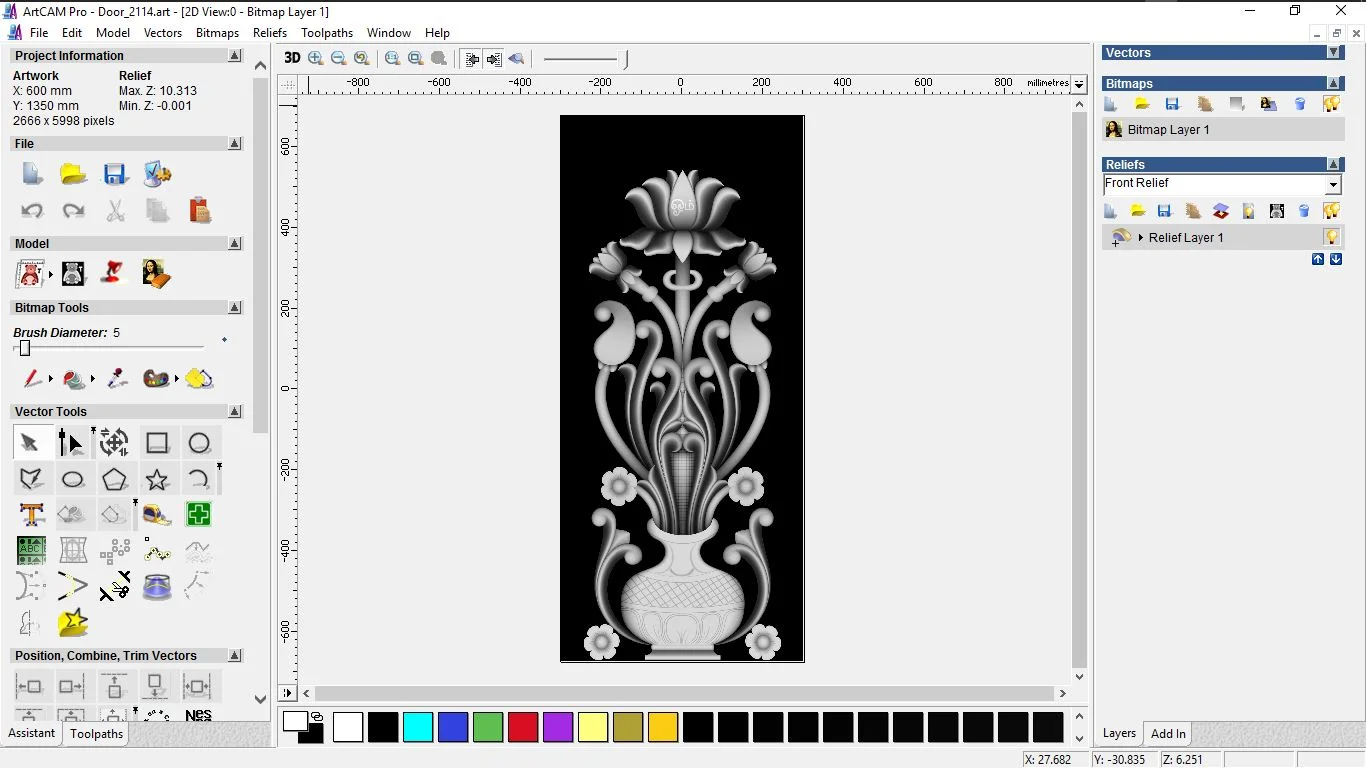Viewport: 1366px width, 768px height.
Task: Open the Toolpaths menu
Action: [327, 33]
